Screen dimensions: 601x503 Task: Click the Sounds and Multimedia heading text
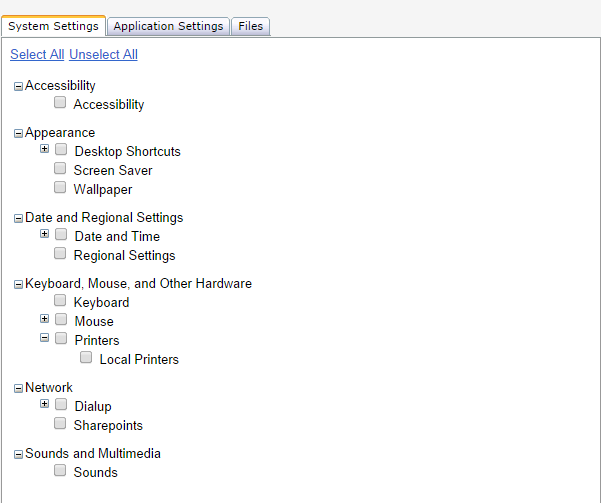click(x=93, y=454)
